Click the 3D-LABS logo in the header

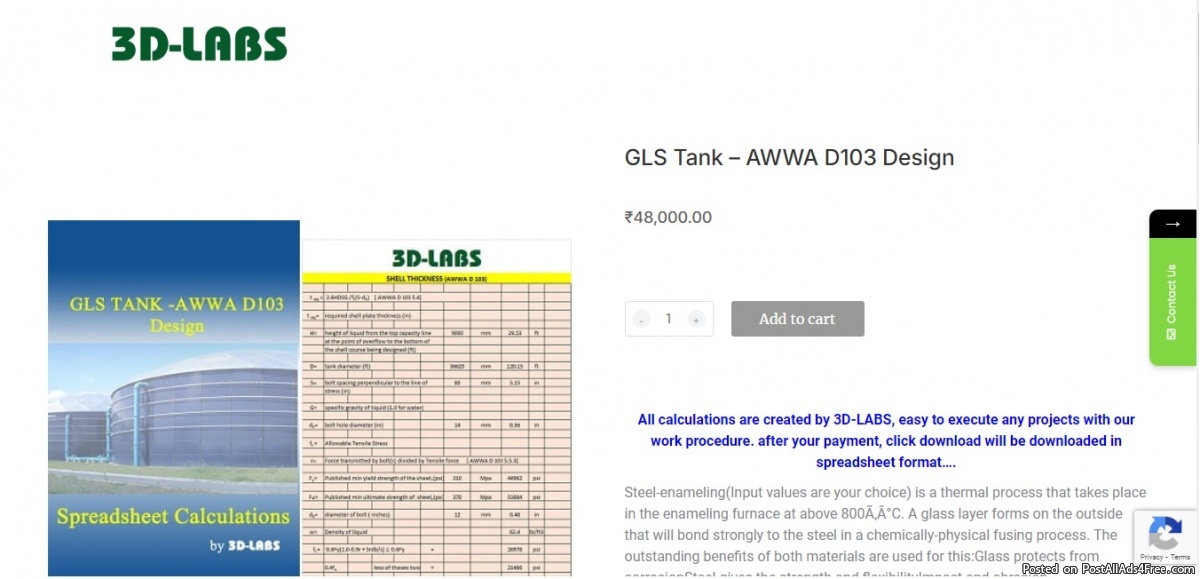[x=199, y=44]
